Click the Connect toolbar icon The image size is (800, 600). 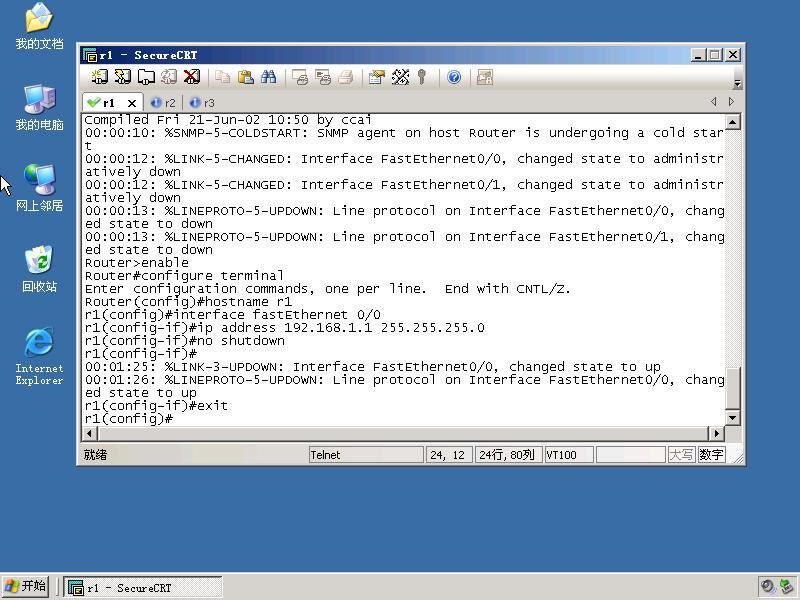point(99,77)
